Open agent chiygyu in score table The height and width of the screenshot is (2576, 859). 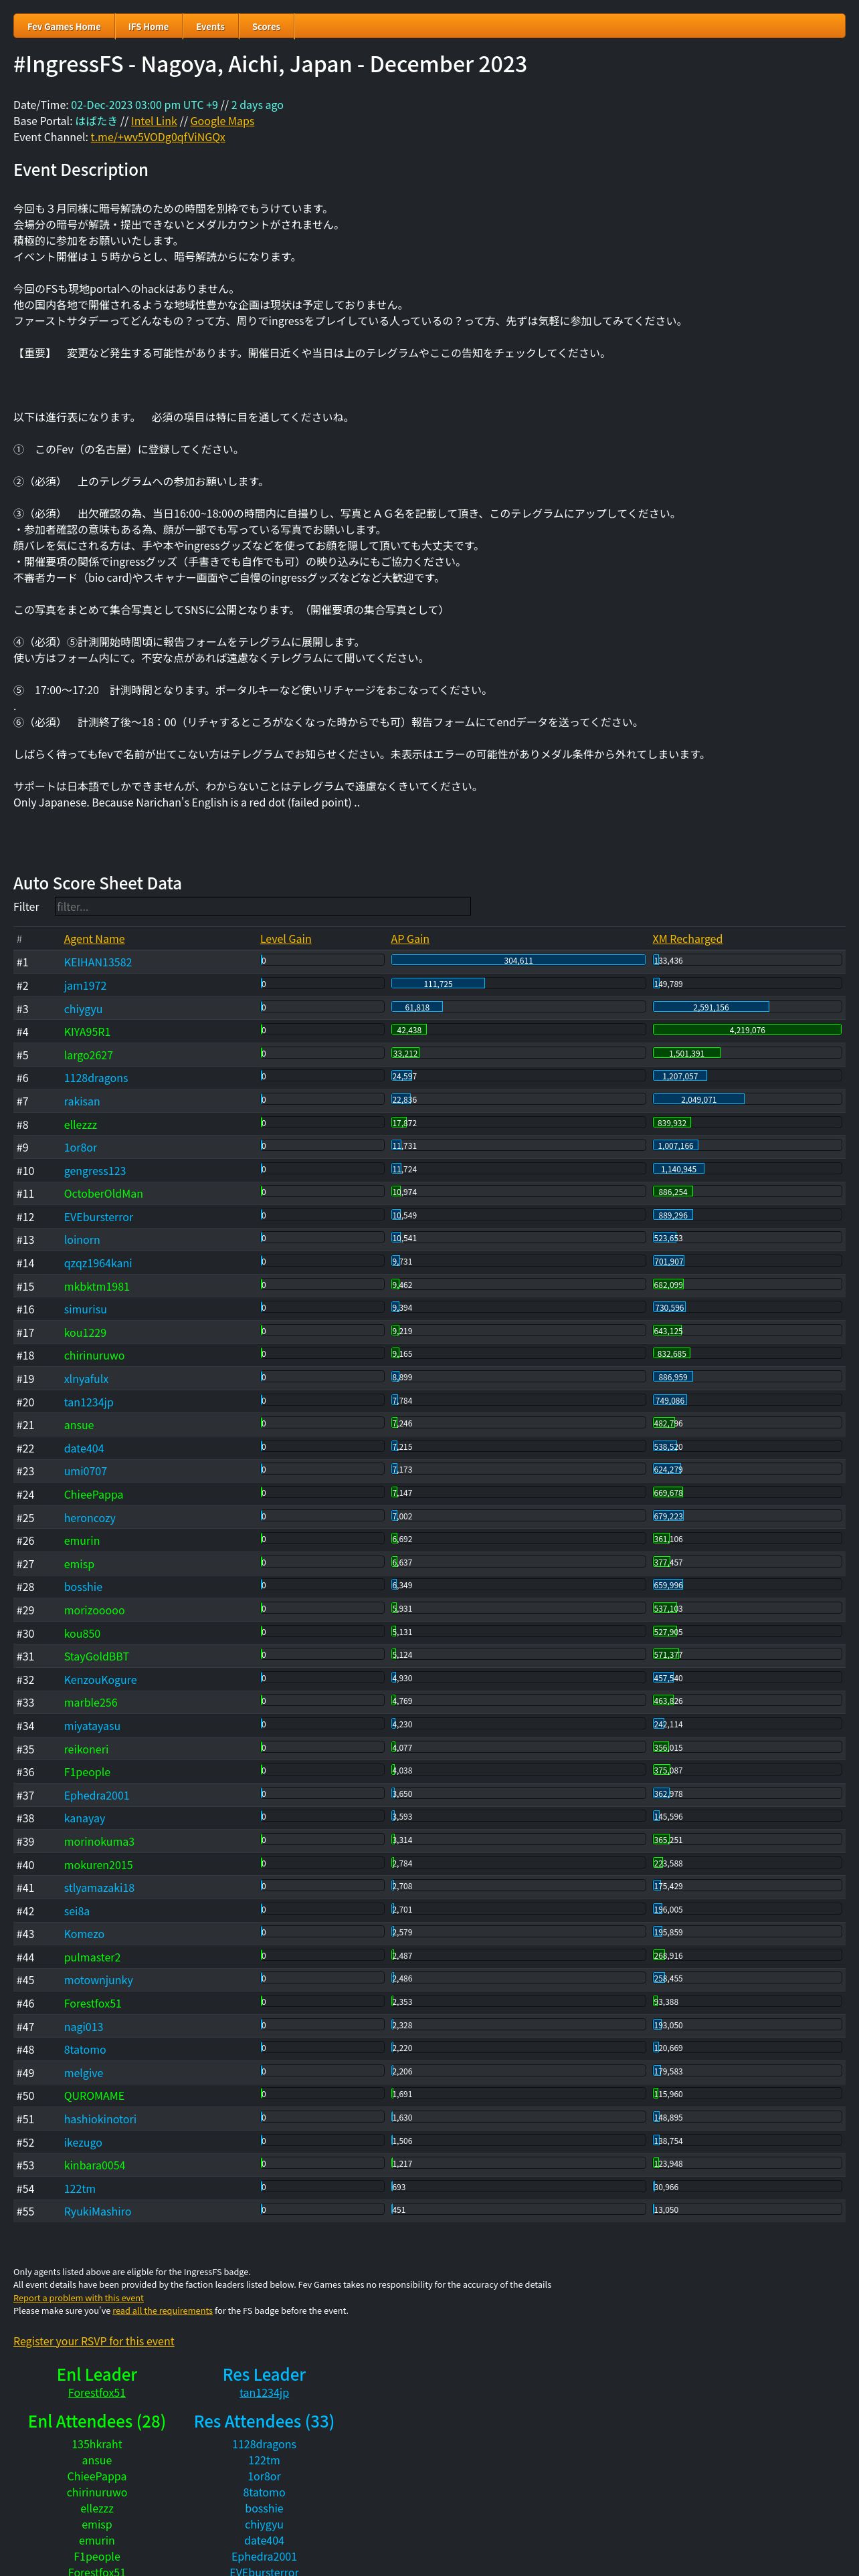(83, 1009)
